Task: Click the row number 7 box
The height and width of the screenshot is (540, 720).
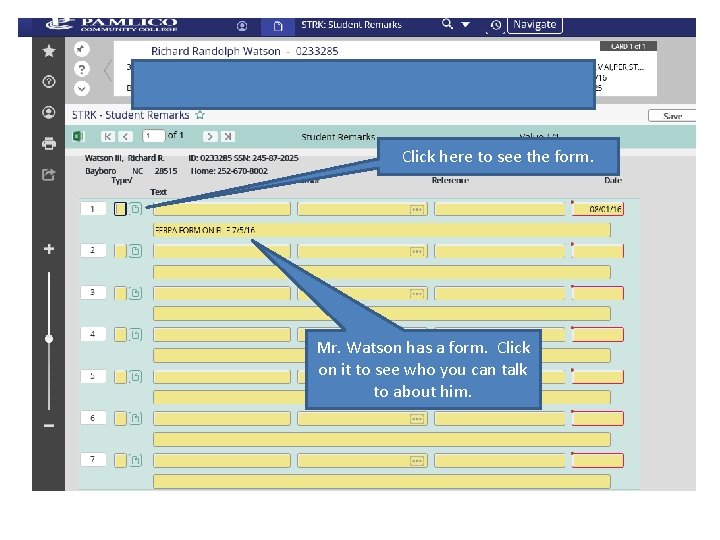Action: coord(93,459)
